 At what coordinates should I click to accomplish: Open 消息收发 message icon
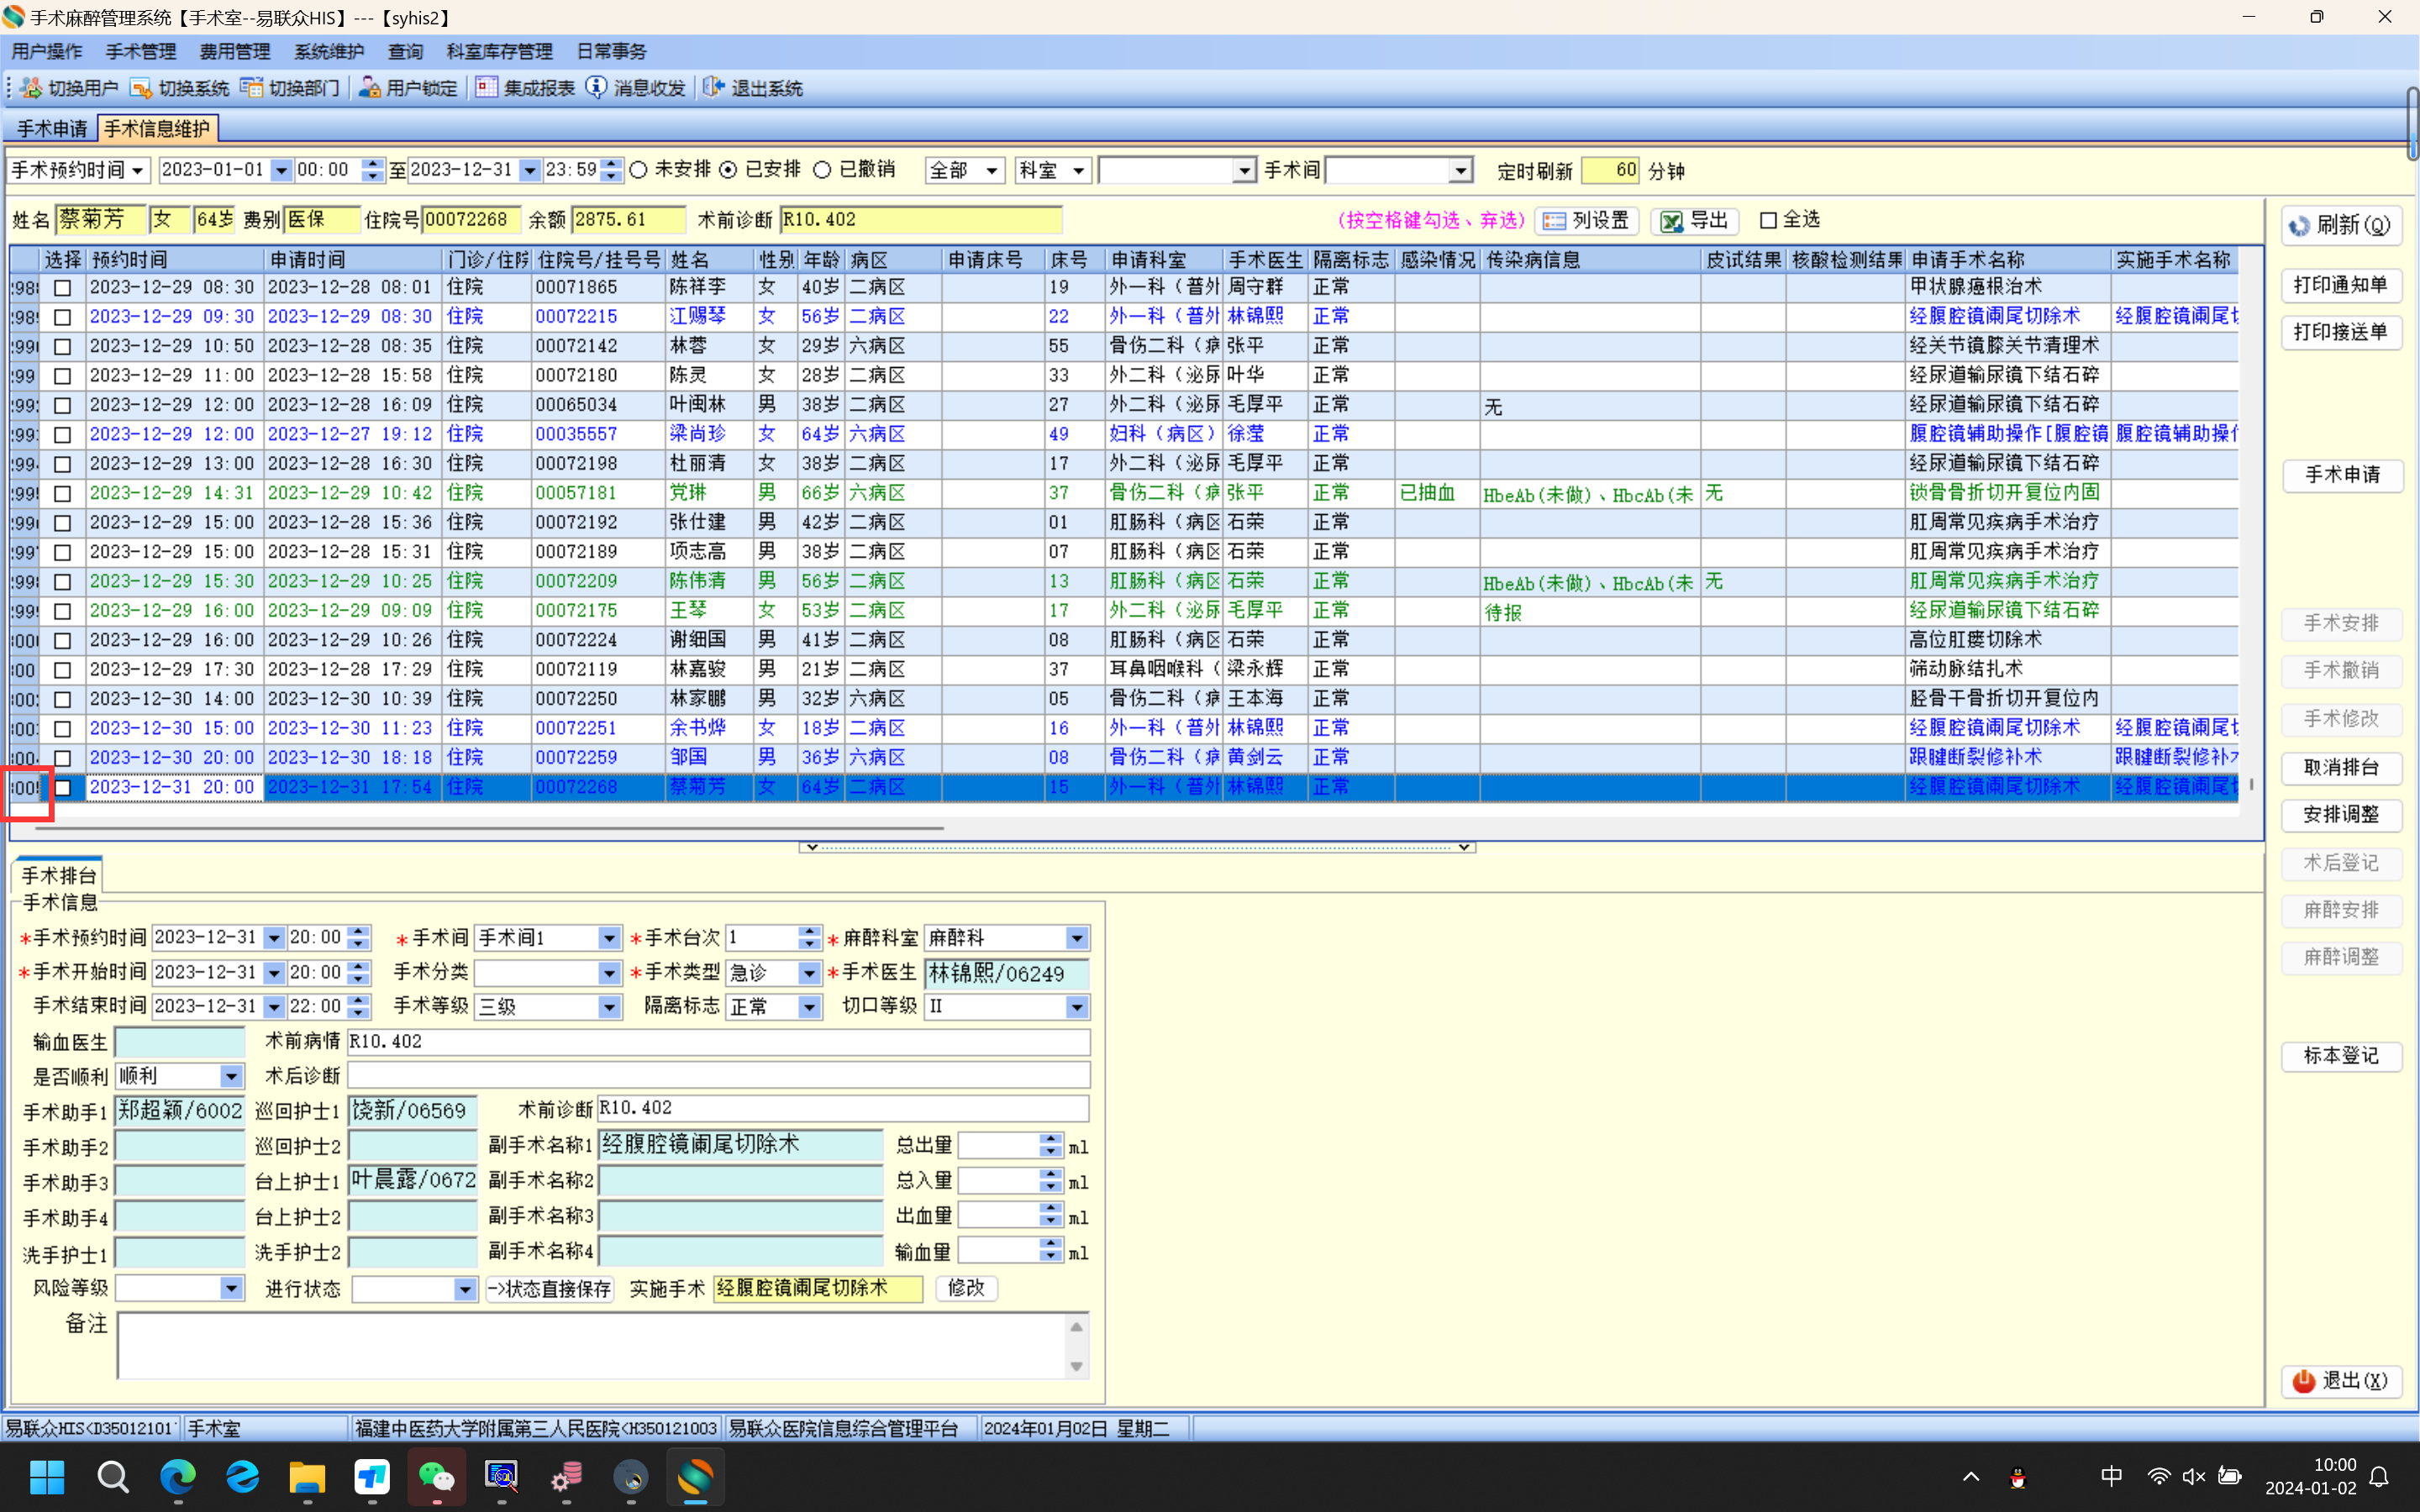click(x=596, y=88)
